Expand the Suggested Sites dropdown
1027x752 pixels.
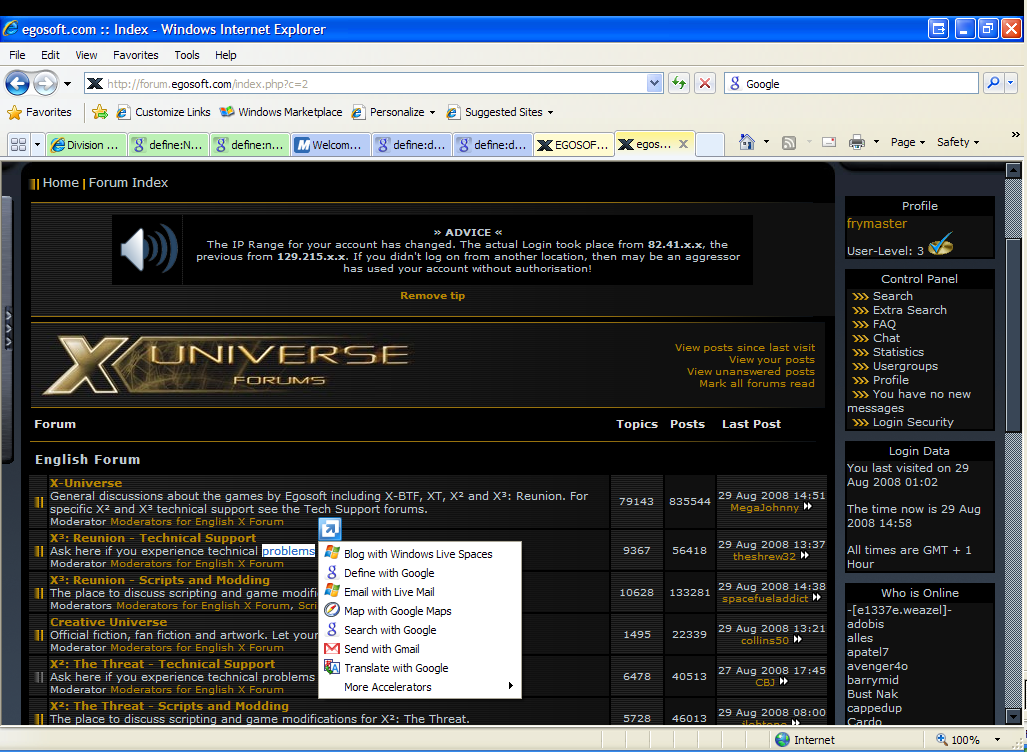pyautogui.click(x=550, y=113)
